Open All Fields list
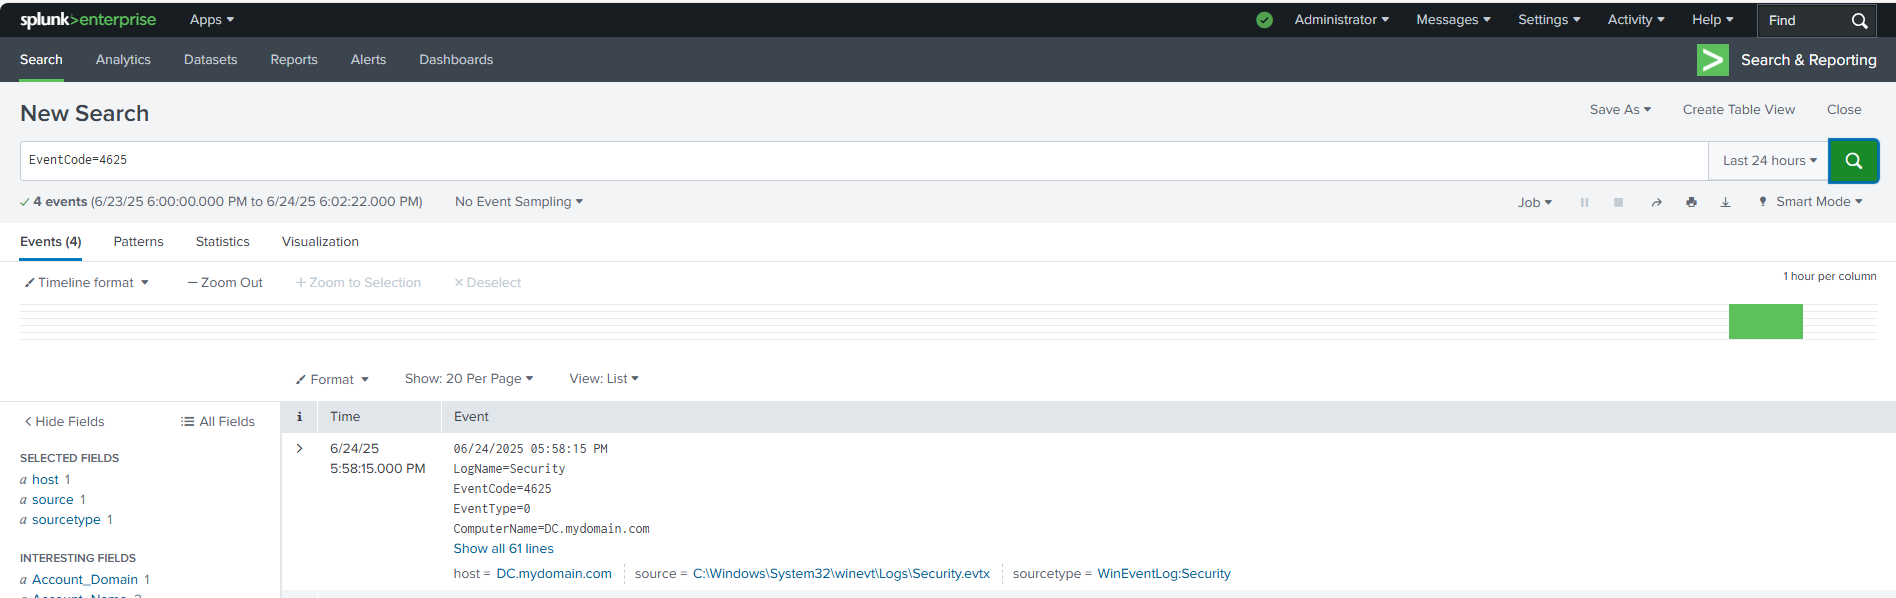 pyautogui.click(x=218, y=422)
